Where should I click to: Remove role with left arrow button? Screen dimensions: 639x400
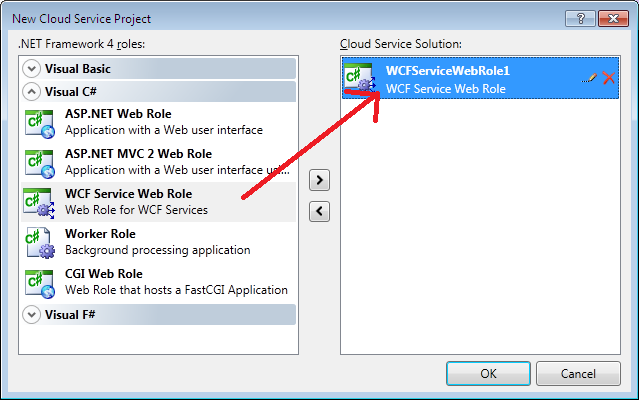tap(320, 211)
